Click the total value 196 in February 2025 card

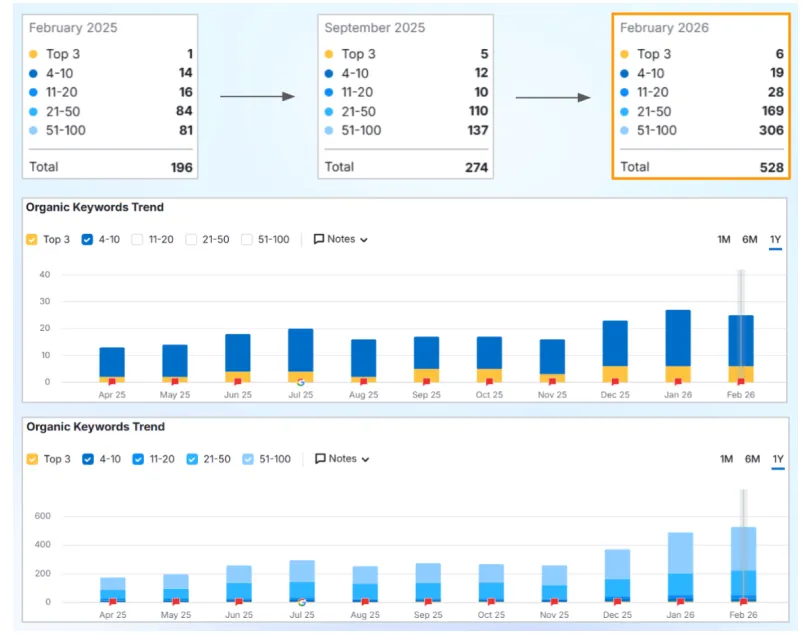tap(181, 167)
